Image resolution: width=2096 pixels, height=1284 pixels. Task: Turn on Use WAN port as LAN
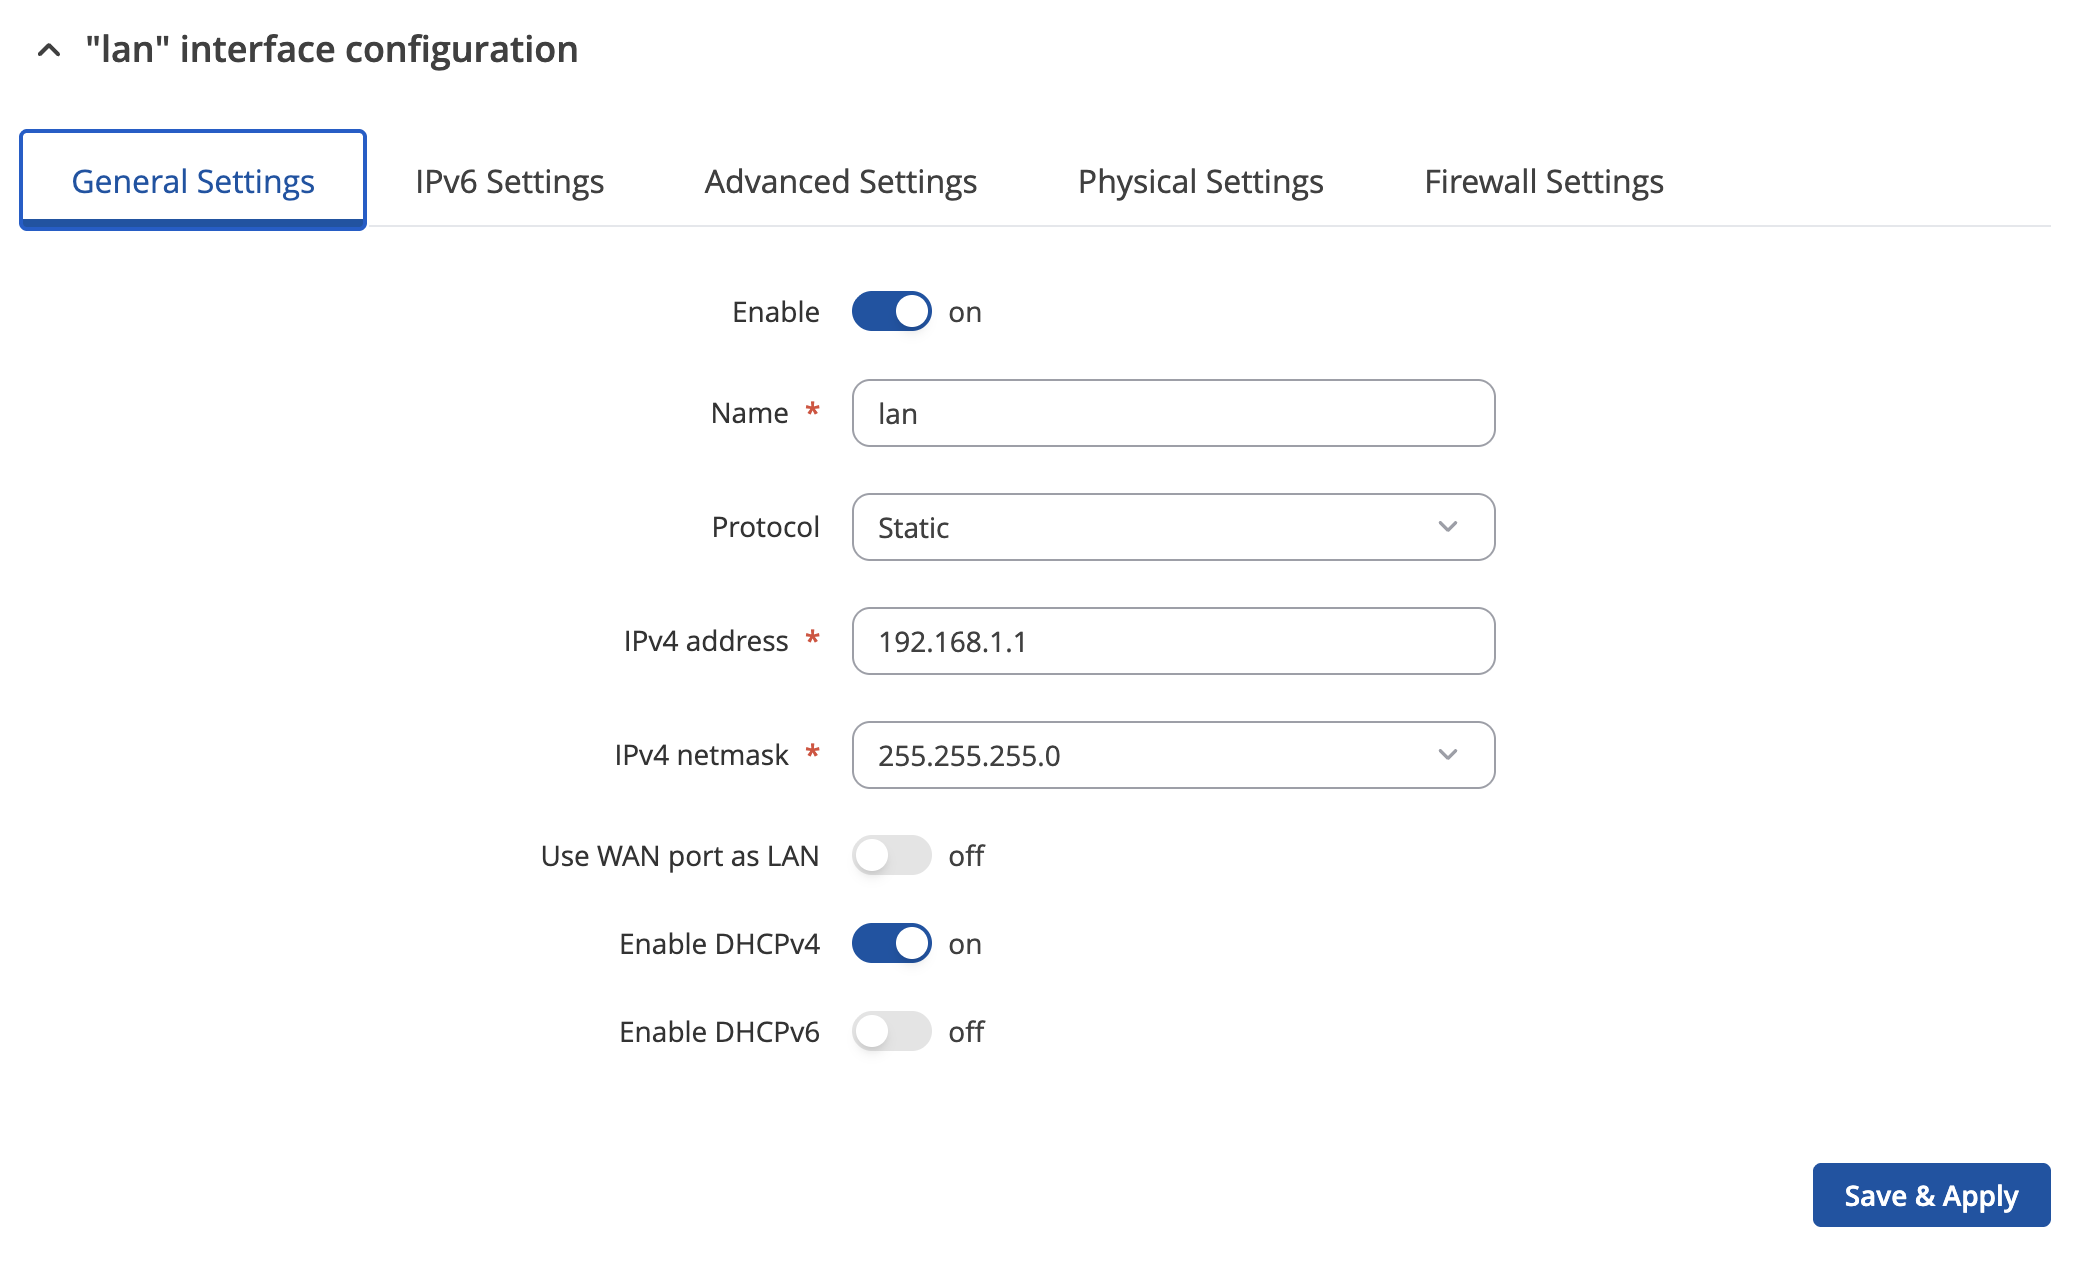point(891,855)
